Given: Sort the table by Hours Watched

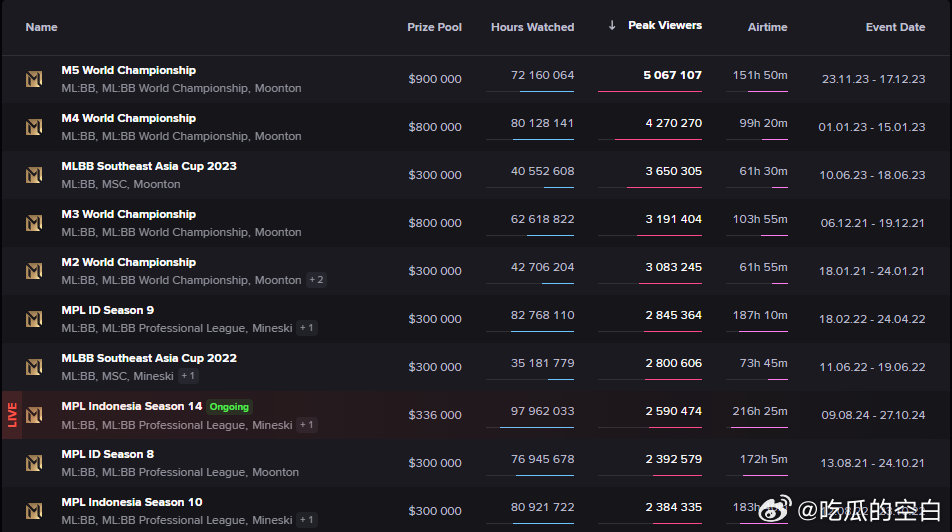Looking at the screenshot, I should coord(532,27).
